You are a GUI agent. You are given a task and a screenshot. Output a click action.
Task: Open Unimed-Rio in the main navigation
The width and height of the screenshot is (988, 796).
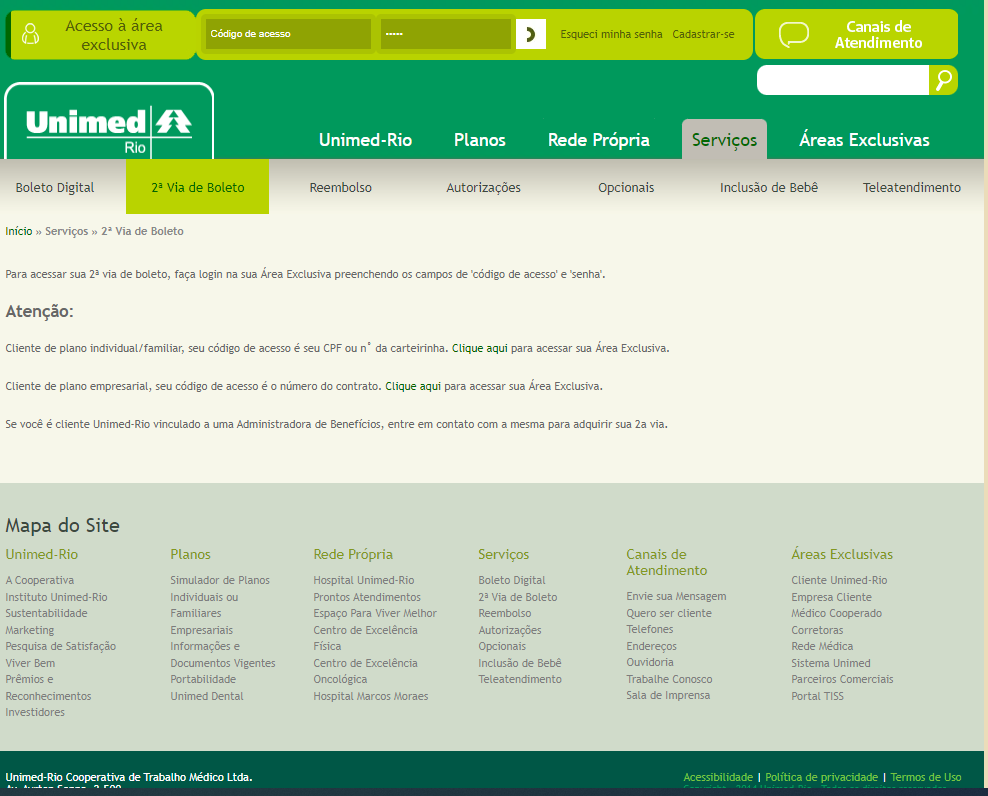(365, 140)
